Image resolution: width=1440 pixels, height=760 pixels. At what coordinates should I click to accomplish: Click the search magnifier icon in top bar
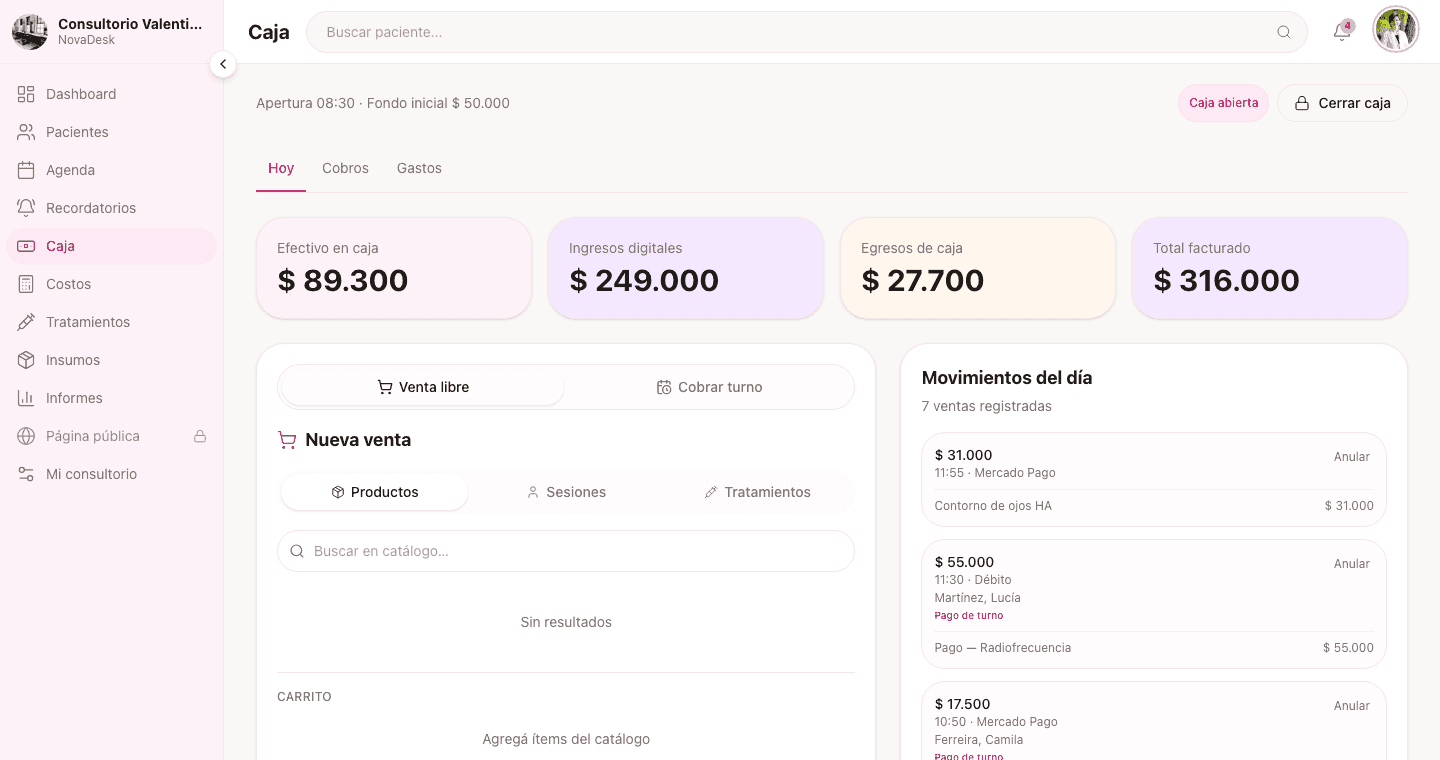pos(1284,32)
